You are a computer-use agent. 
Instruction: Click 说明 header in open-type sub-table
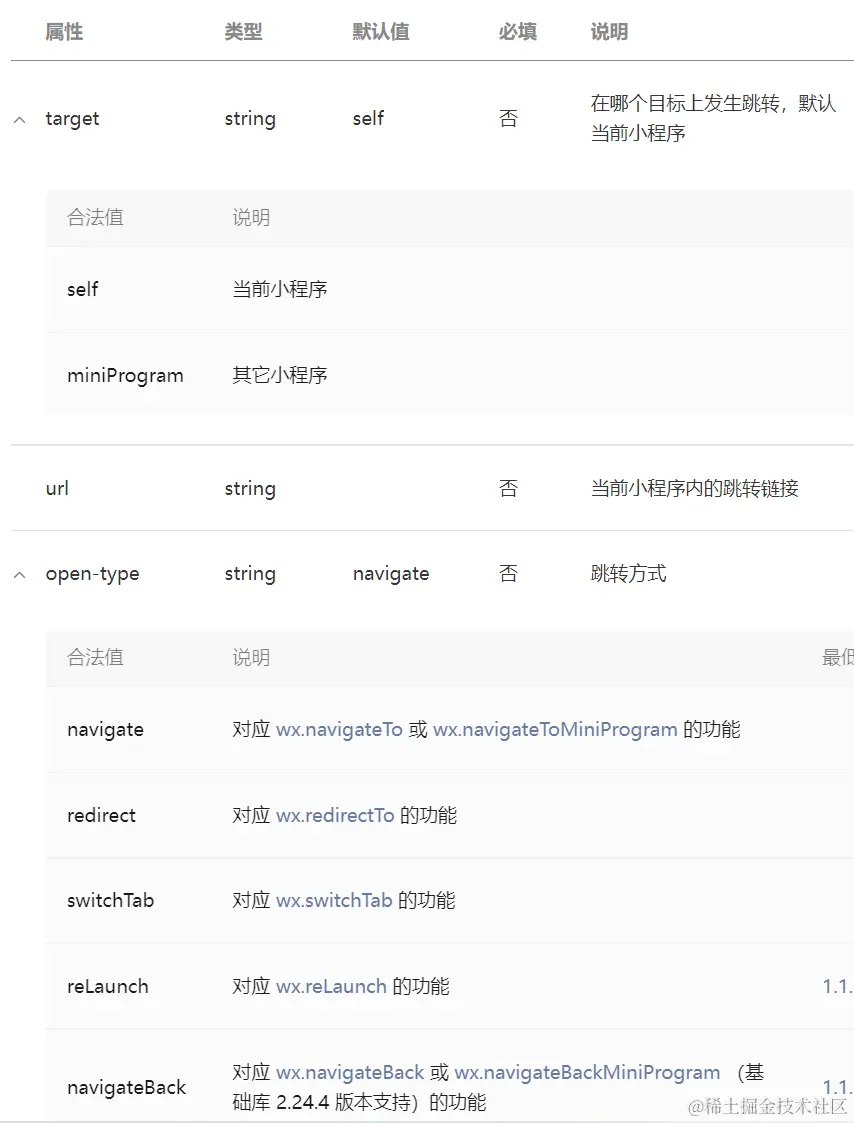[x=251, y=657]
